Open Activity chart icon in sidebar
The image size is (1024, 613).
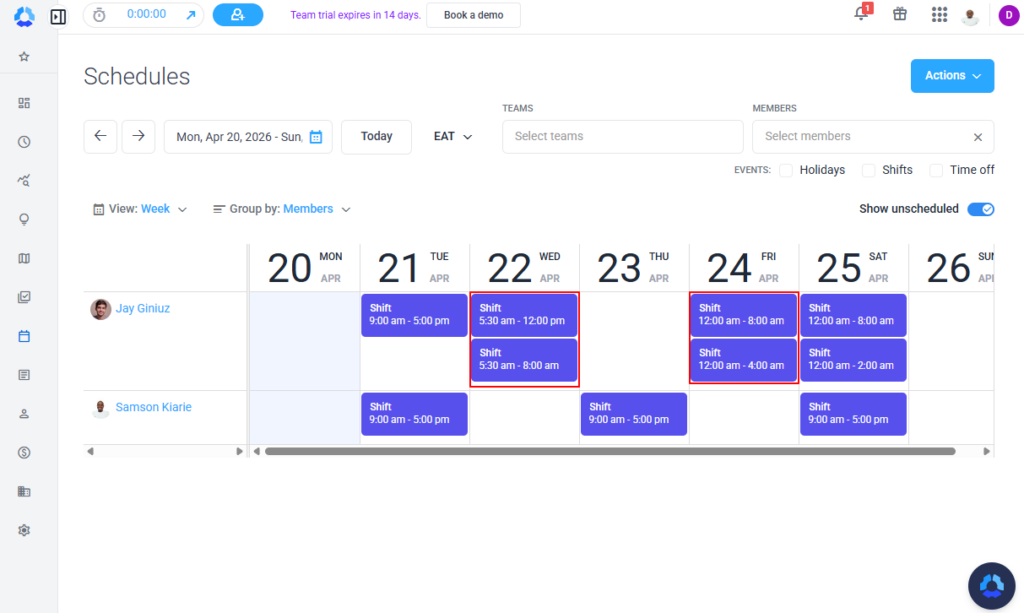point(24,181)
